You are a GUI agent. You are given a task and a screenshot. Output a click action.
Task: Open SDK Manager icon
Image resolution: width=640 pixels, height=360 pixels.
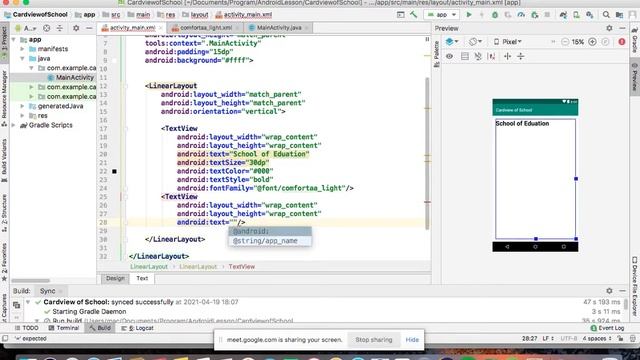click(589, 15)
